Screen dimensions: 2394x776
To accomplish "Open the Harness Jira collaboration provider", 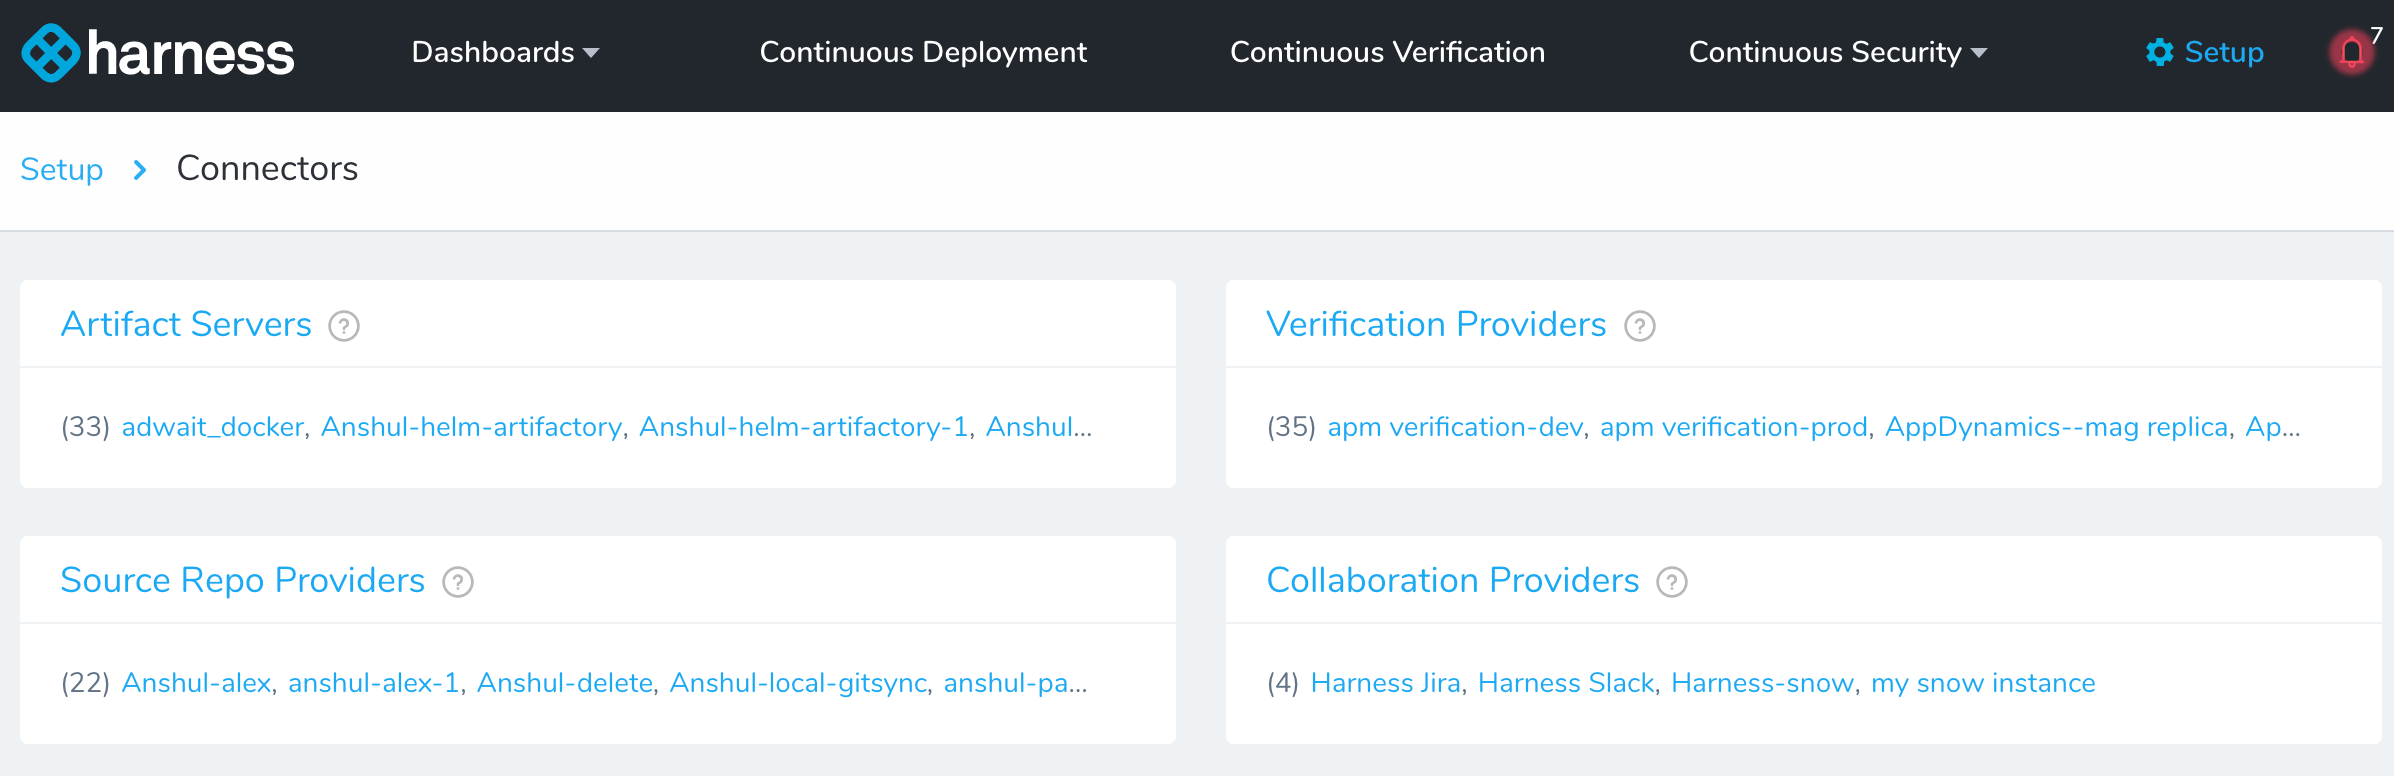I will tap(1386, 683).
